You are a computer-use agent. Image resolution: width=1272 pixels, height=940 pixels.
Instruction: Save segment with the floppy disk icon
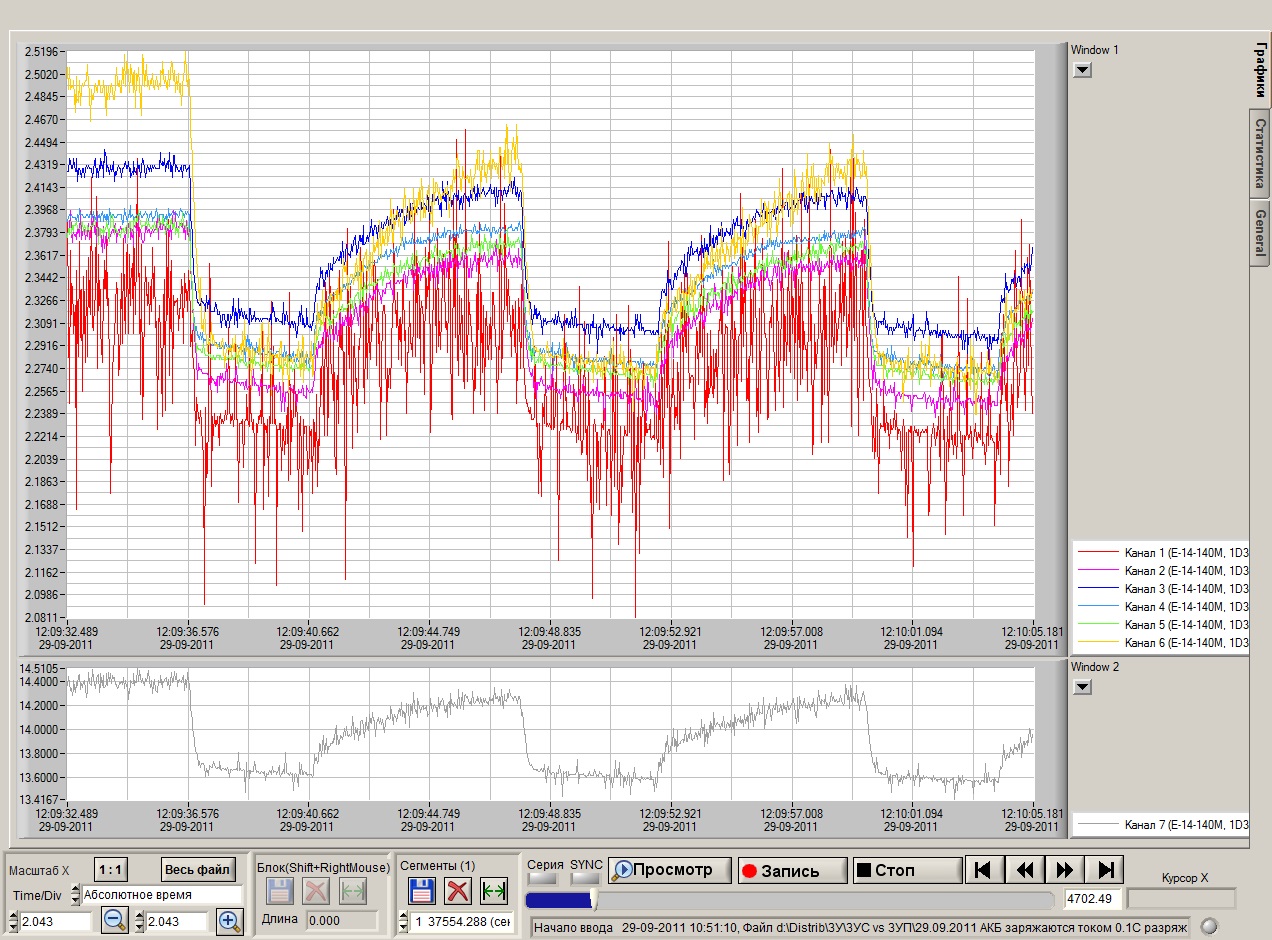[422, 891]
